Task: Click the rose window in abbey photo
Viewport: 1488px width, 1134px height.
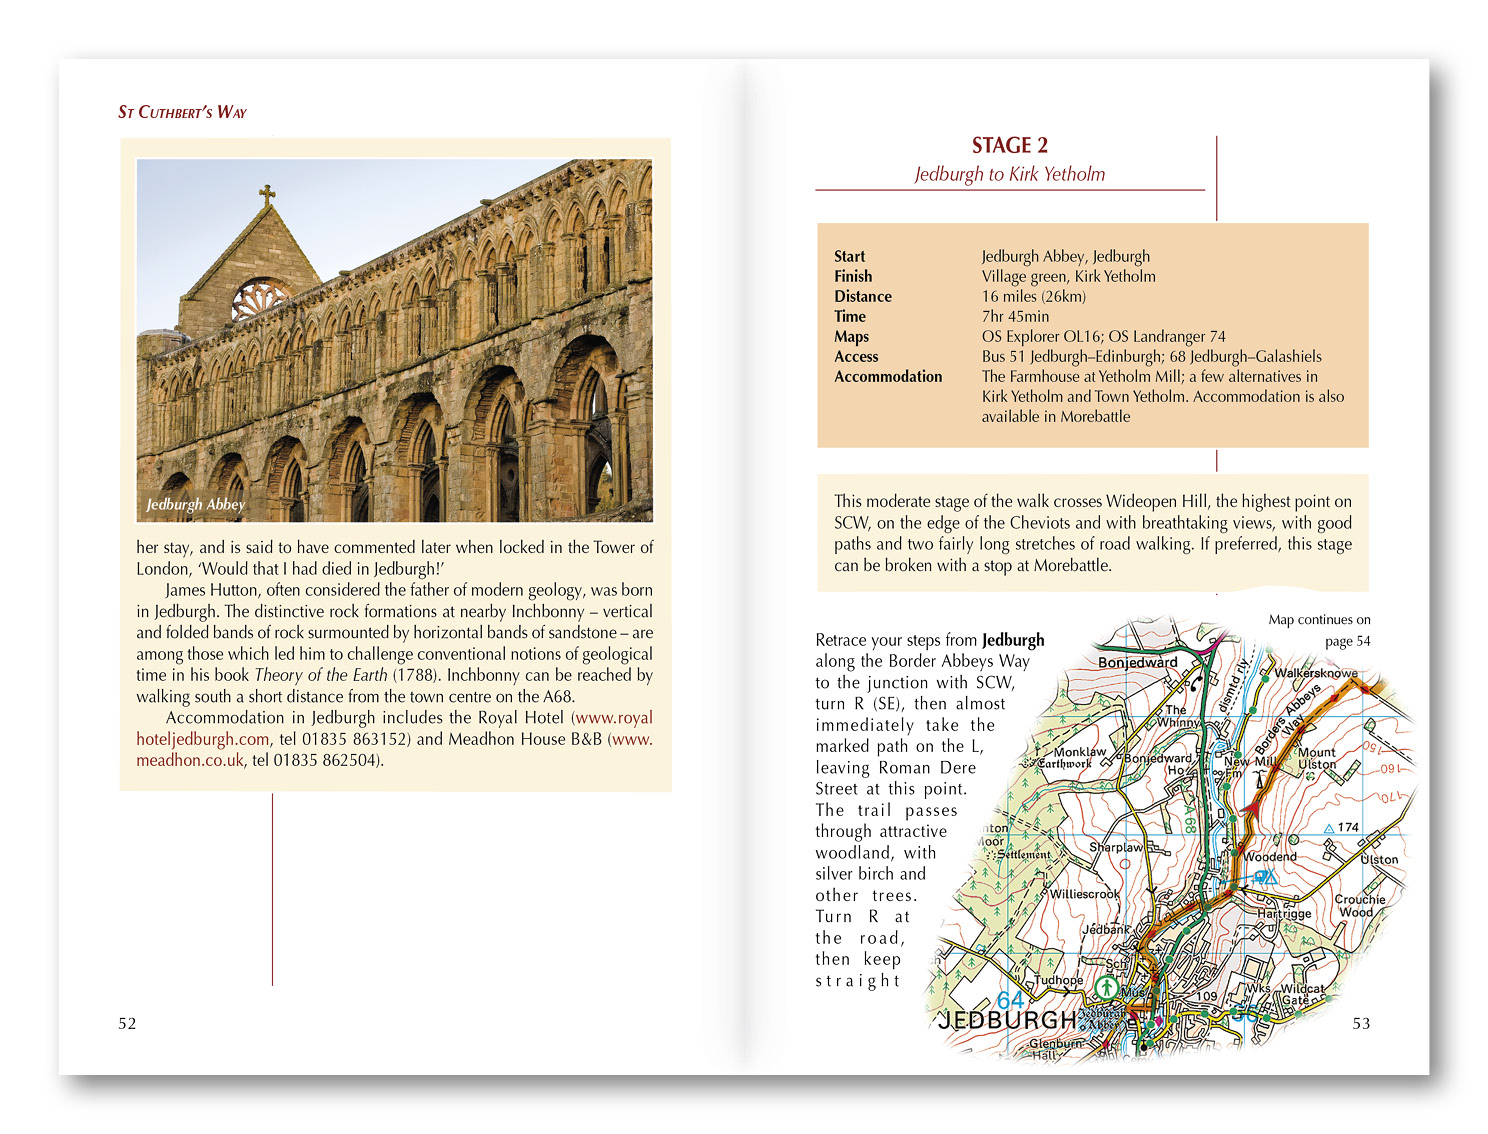Action: point(259,300)
